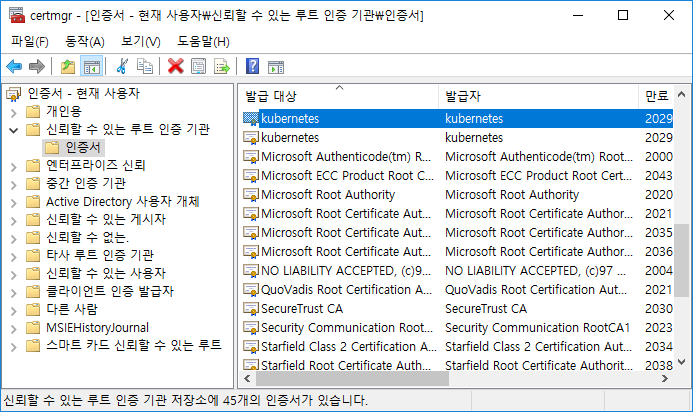
Task: Sort by the 발급 대상 column header
Action: coord(339,96)
